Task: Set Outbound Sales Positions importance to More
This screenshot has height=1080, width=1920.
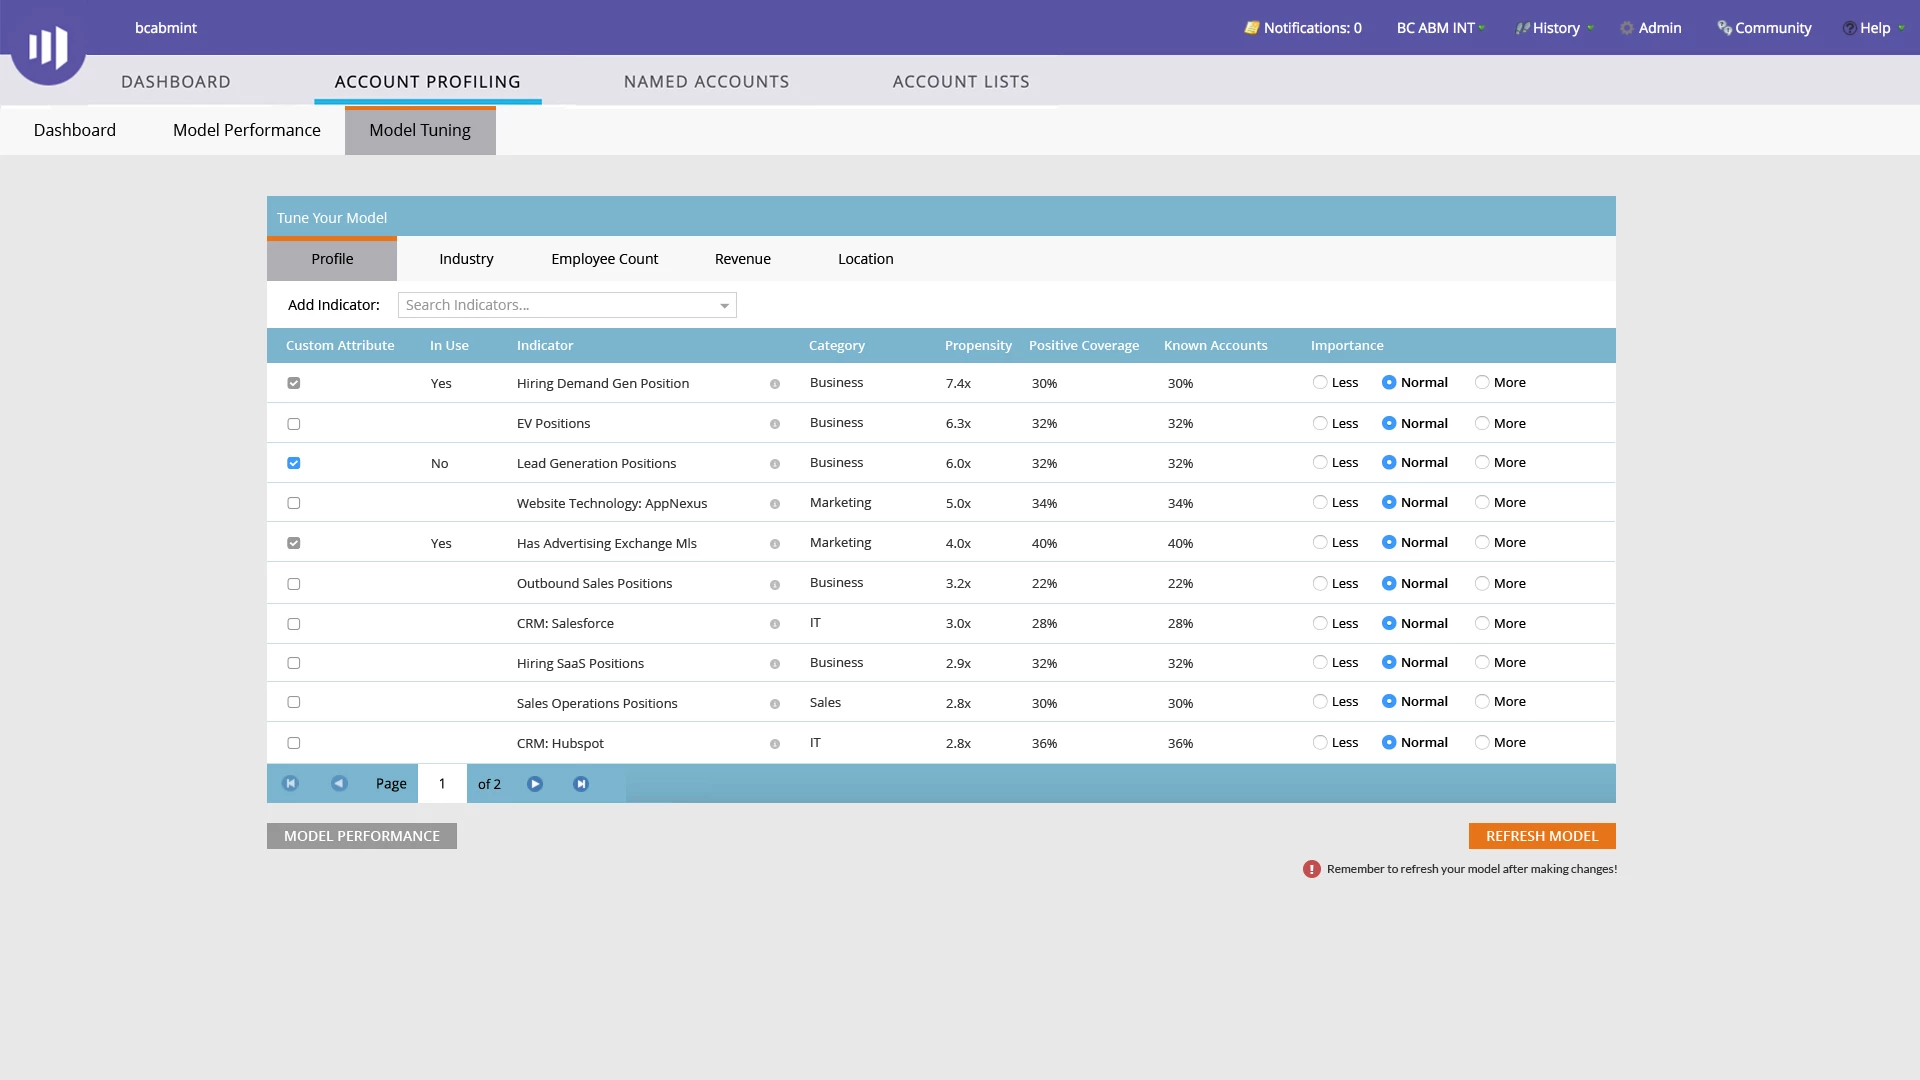Action: pyautogui.click(x=1482, y=583)
